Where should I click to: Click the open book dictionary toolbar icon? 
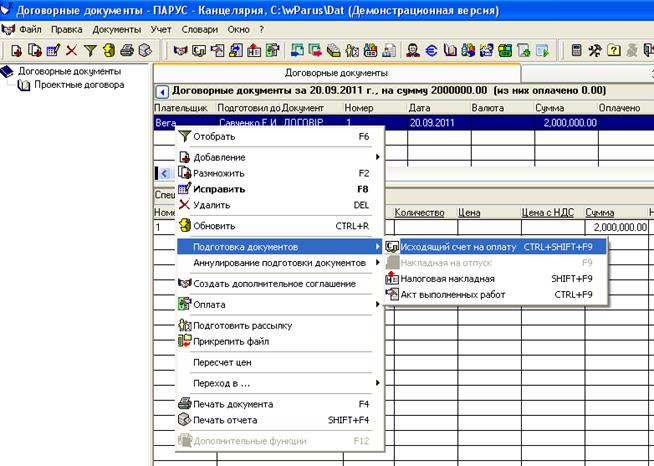[450, 50]
